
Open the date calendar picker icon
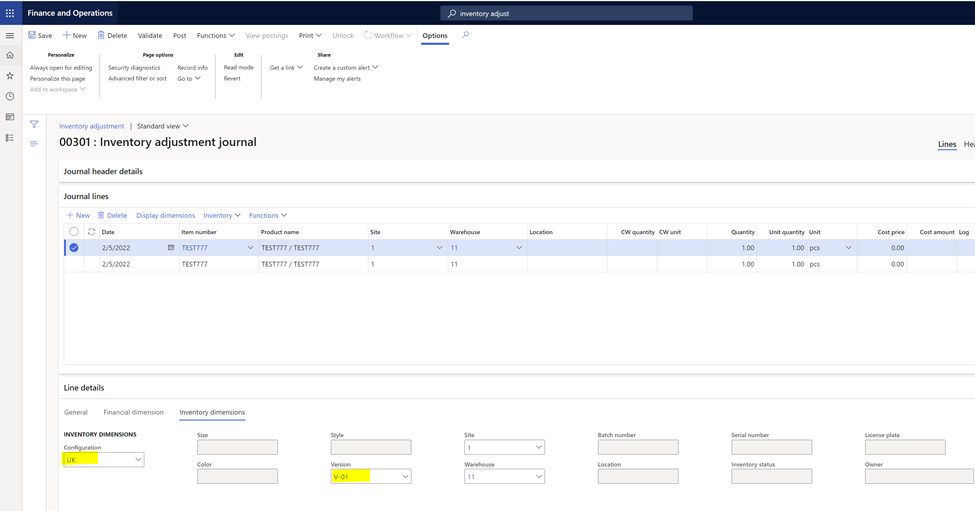coord(171,247)
